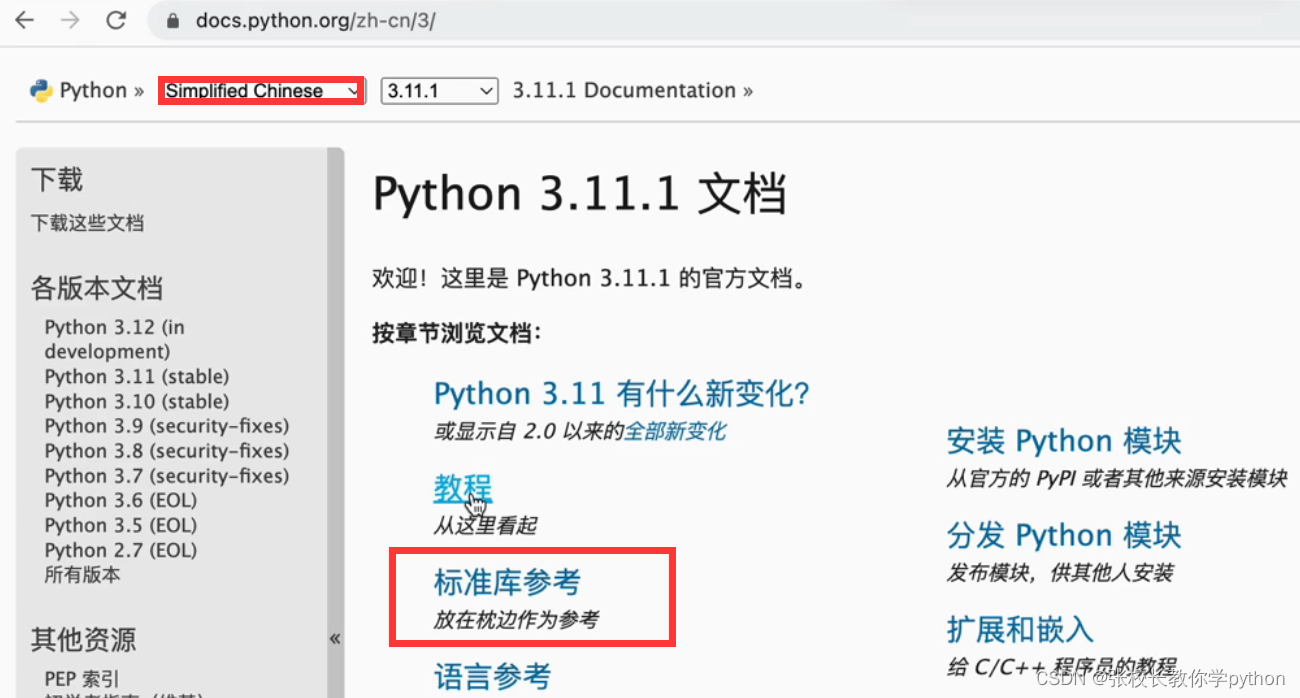Click the 从这里看起 caption text

click(485, 525)
